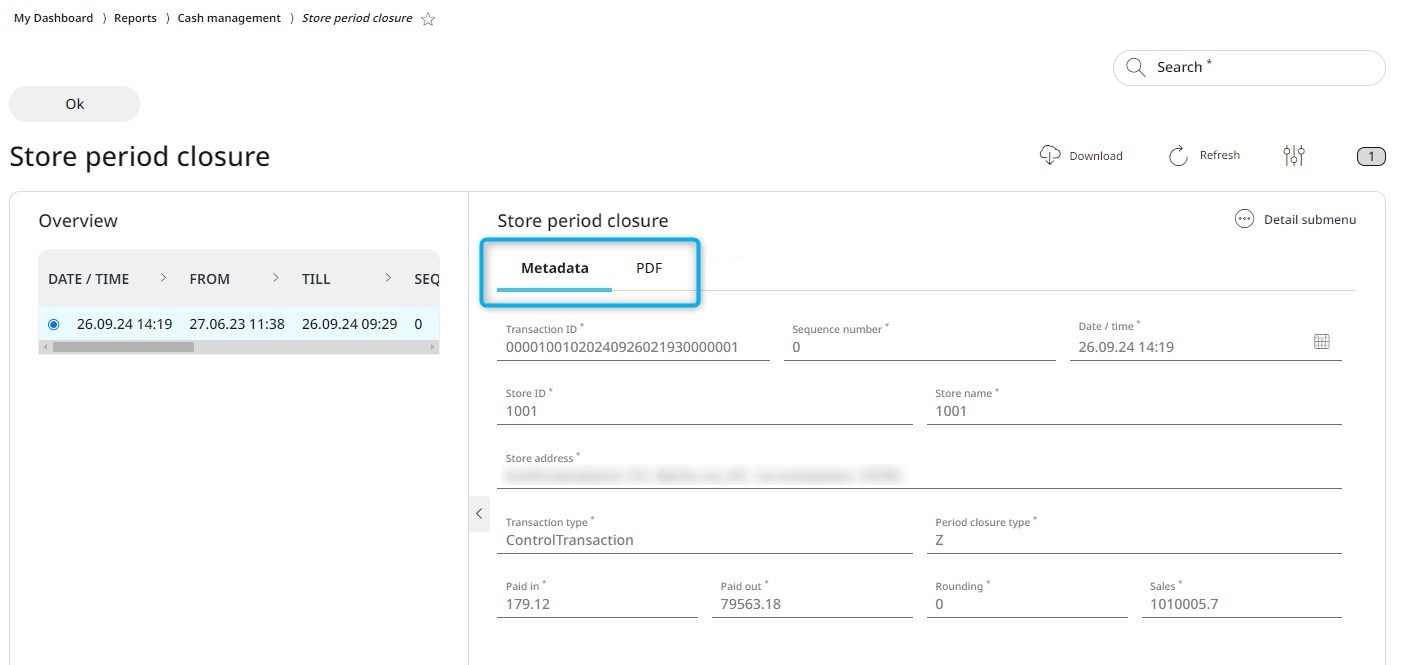Open the filter settings sliders icon
The image size is (1402, 665).
tap(1294, 155)
